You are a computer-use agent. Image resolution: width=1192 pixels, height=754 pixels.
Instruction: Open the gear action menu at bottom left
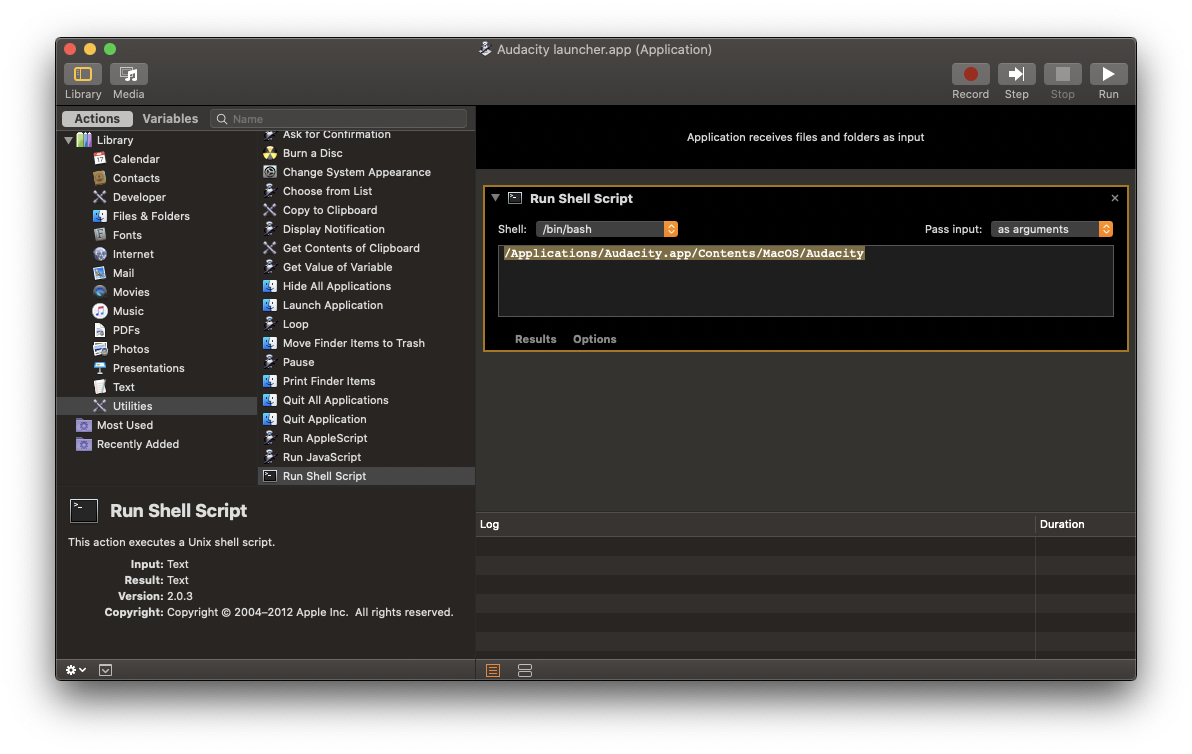pos(75,670)
